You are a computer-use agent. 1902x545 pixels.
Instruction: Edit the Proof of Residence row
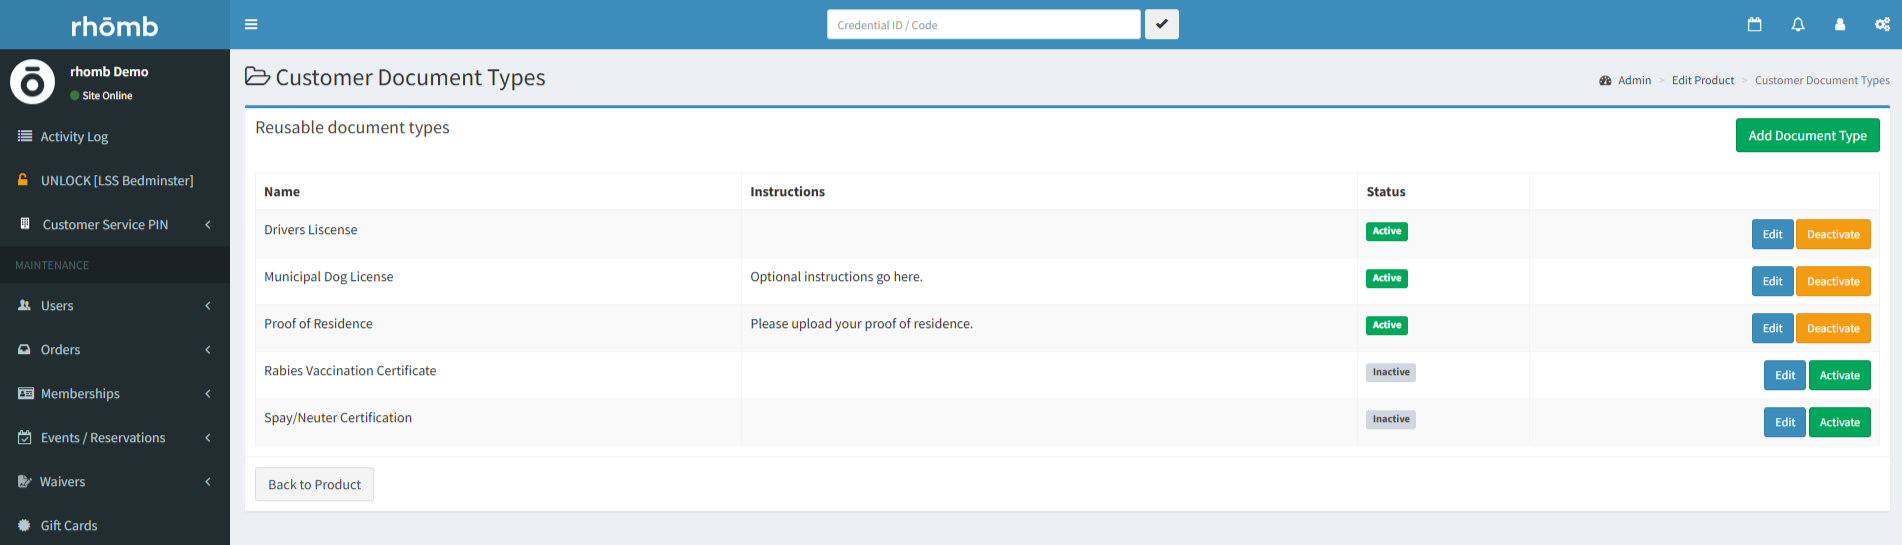pyautogui.click(x=1772, y=328)
